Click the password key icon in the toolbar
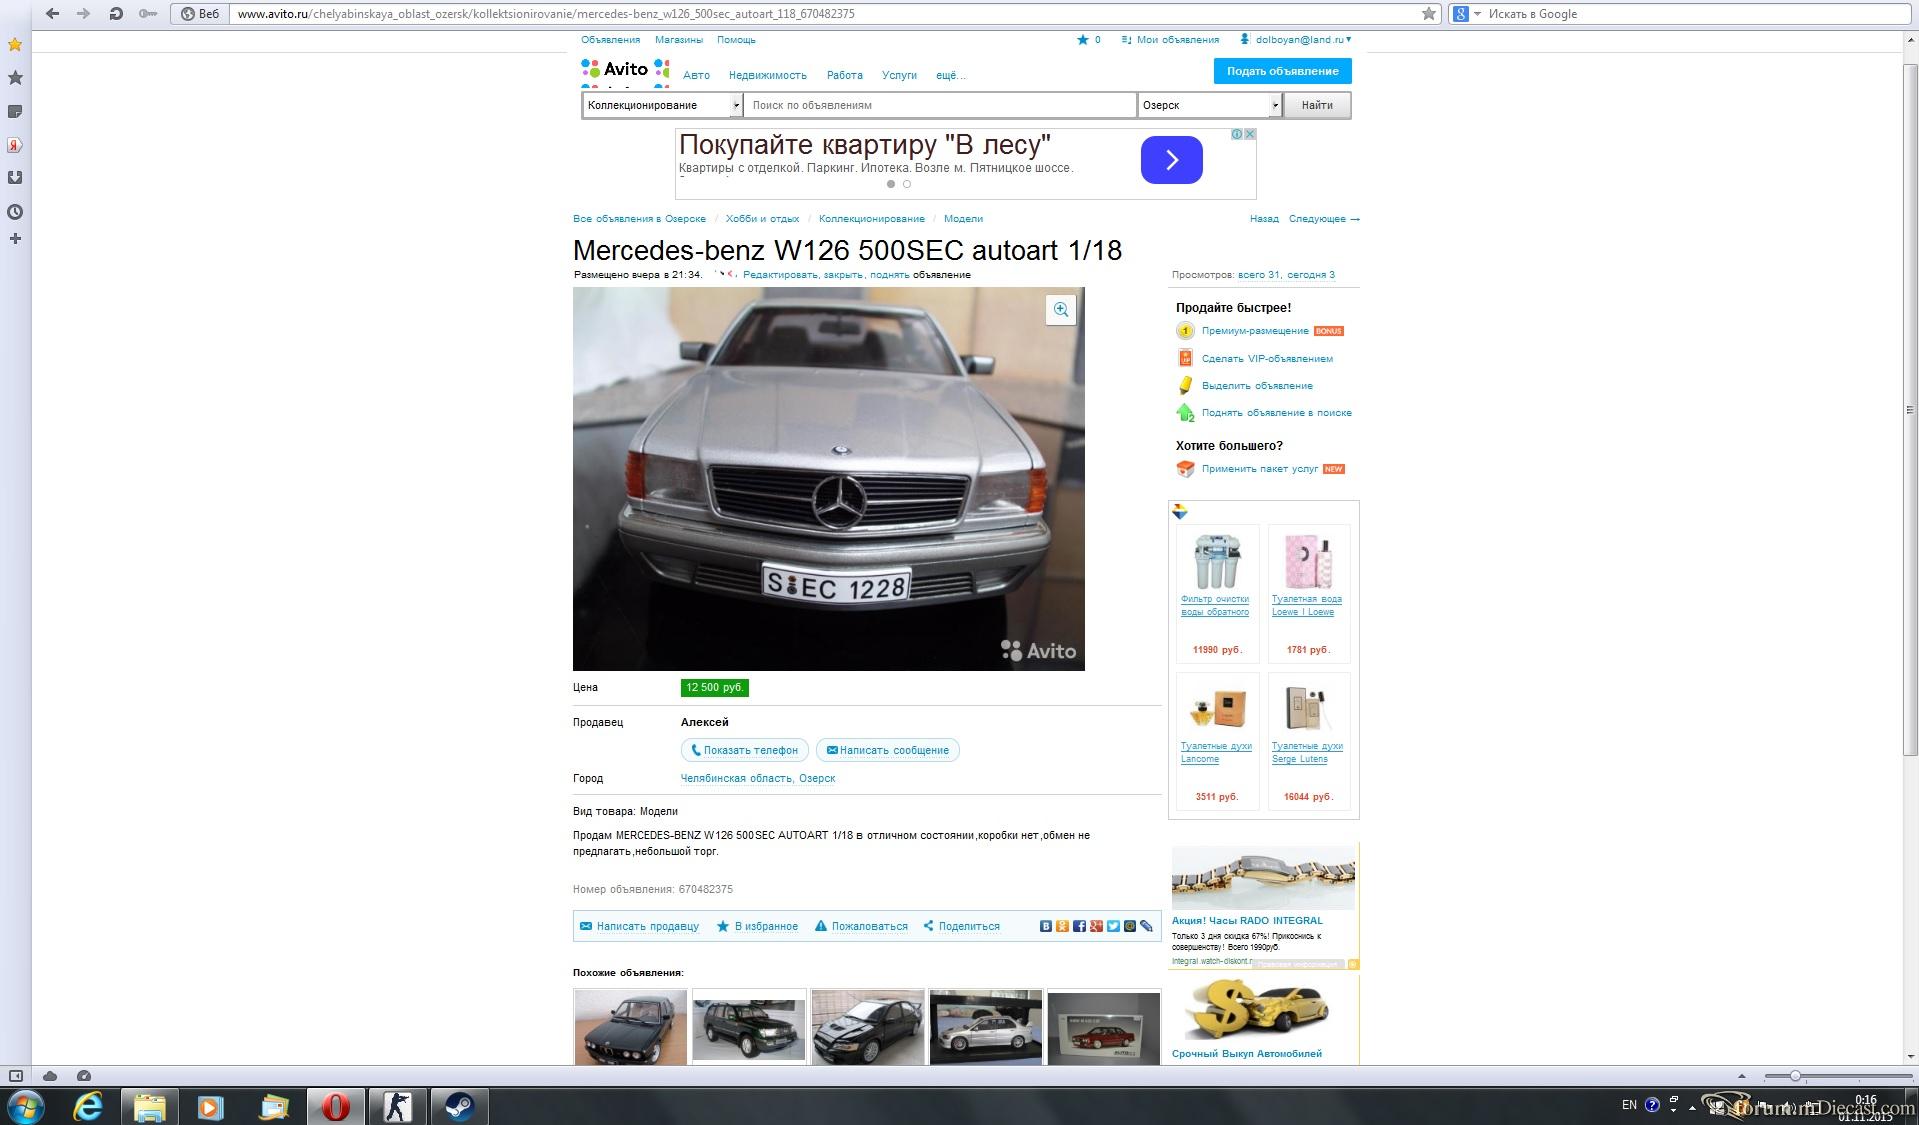 [148, 14]
